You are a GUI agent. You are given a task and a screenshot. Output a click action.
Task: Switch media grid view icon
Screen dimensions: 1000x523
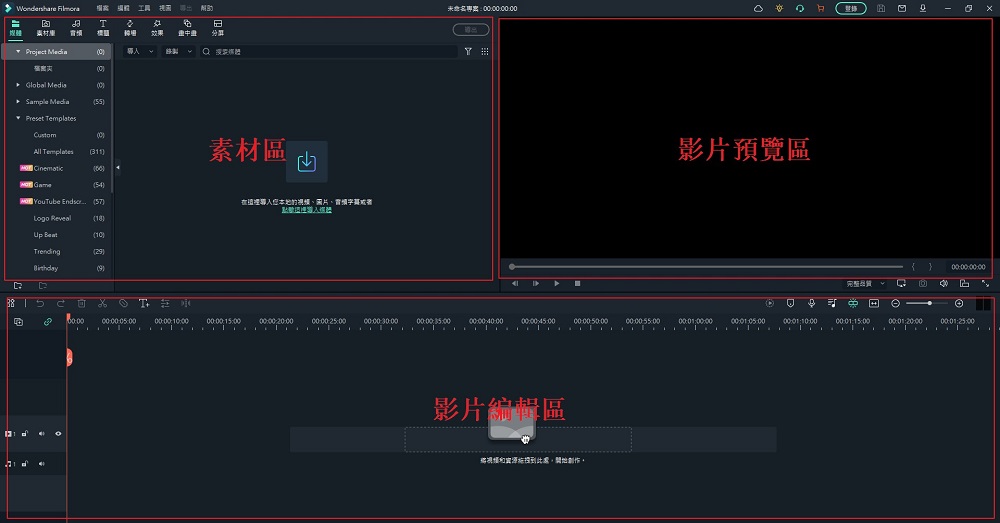click(485, 51)
